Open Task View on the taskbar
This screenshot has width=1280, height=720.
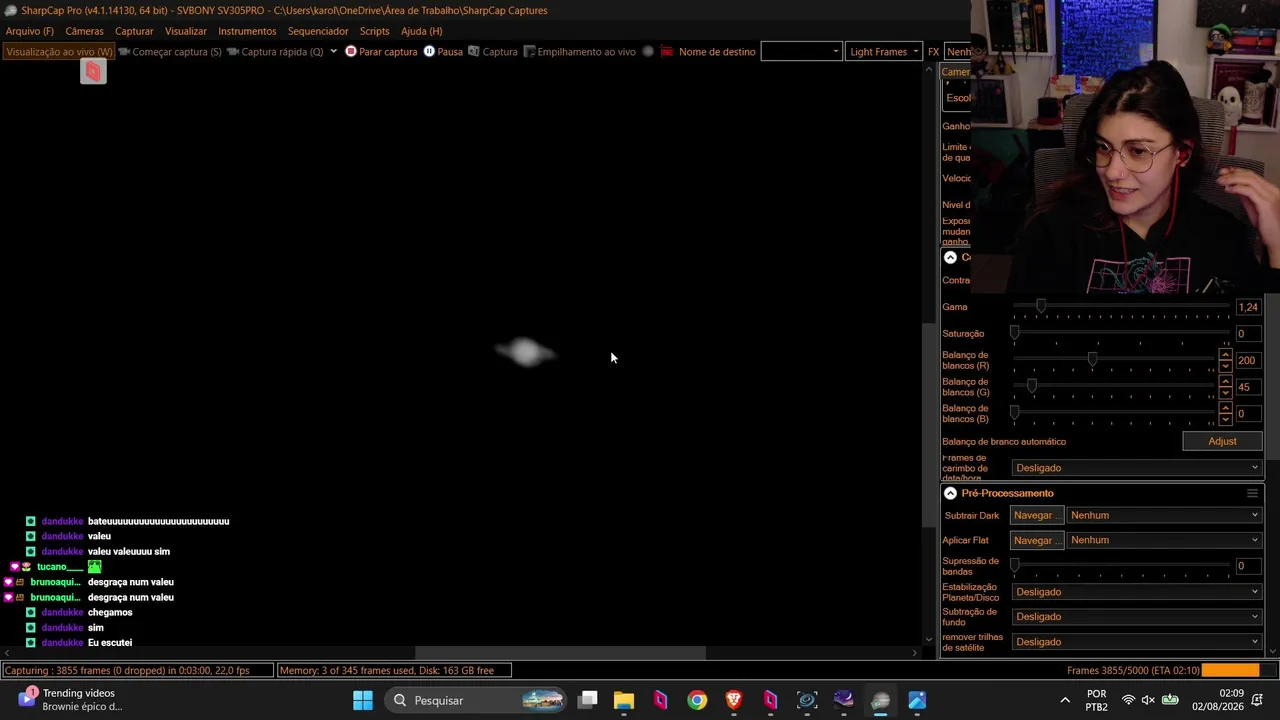pos(588,700)
